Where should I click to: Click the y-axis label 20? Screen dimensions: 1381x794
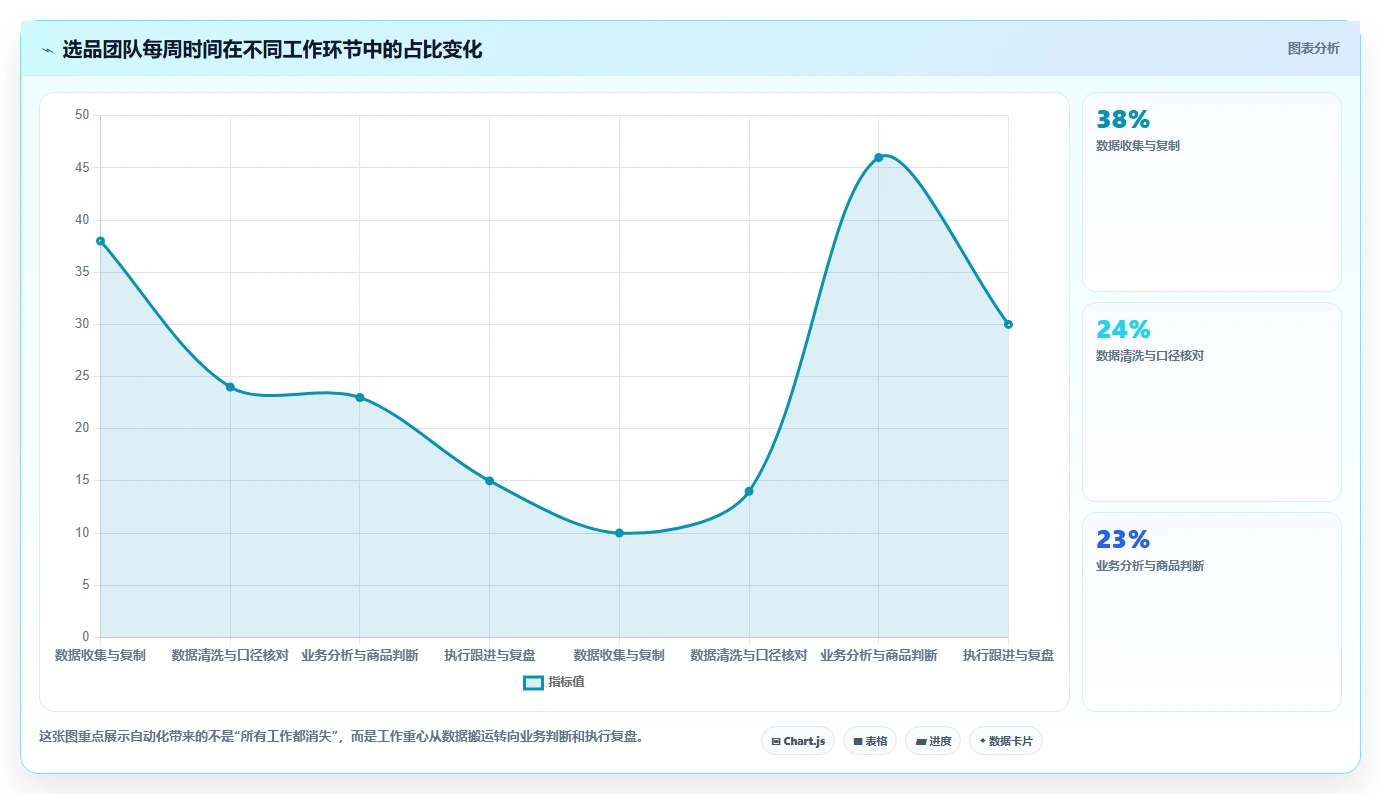(82, 428)
